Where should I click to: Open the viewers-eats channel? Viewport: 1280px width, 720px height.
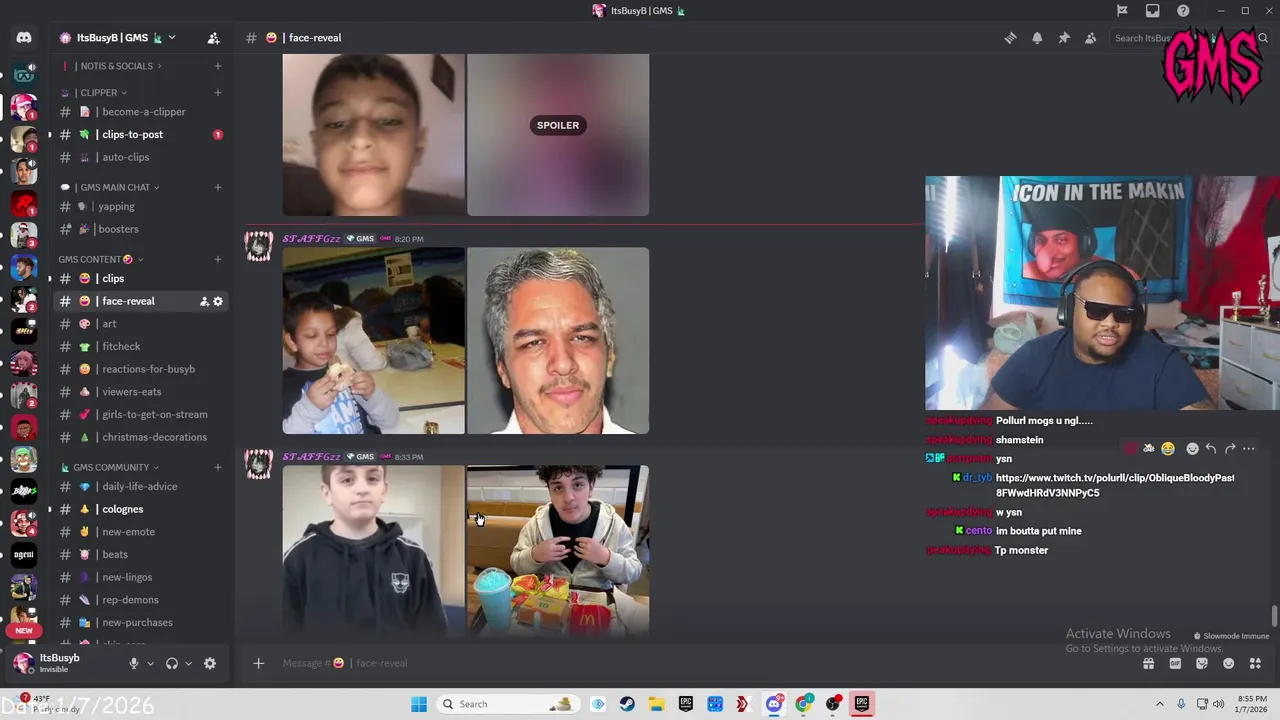coord(140,392)
